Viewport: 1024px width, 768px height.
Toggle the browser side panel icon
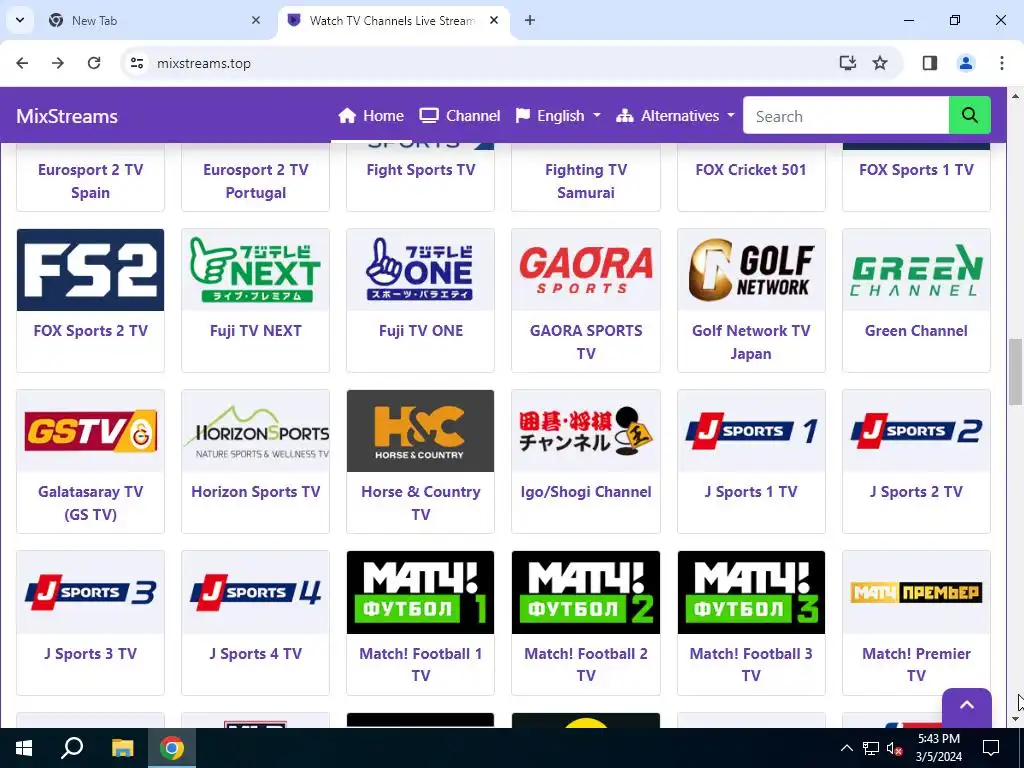pyautogui.click(x=930, y=63)
